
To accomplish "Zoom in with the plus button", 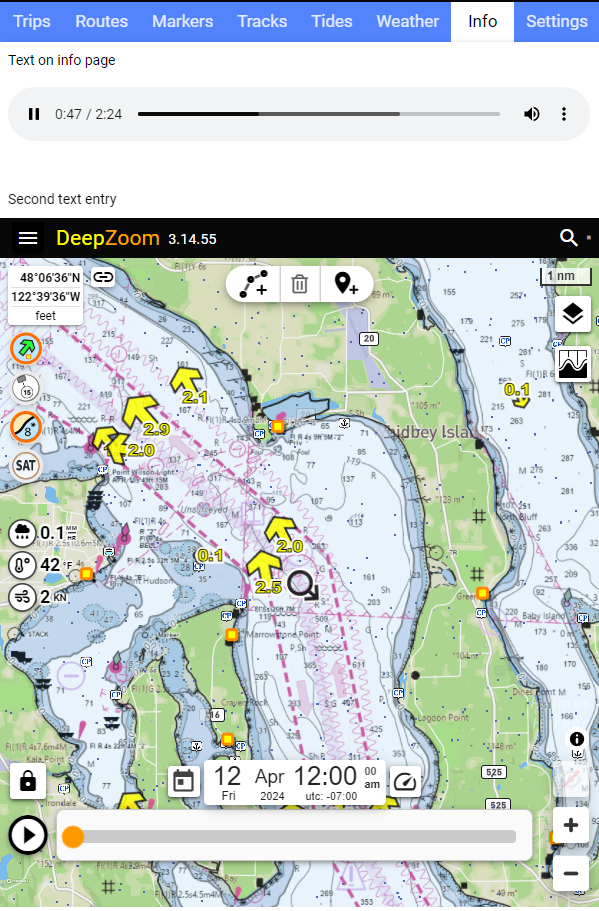I will coord(571,824).
